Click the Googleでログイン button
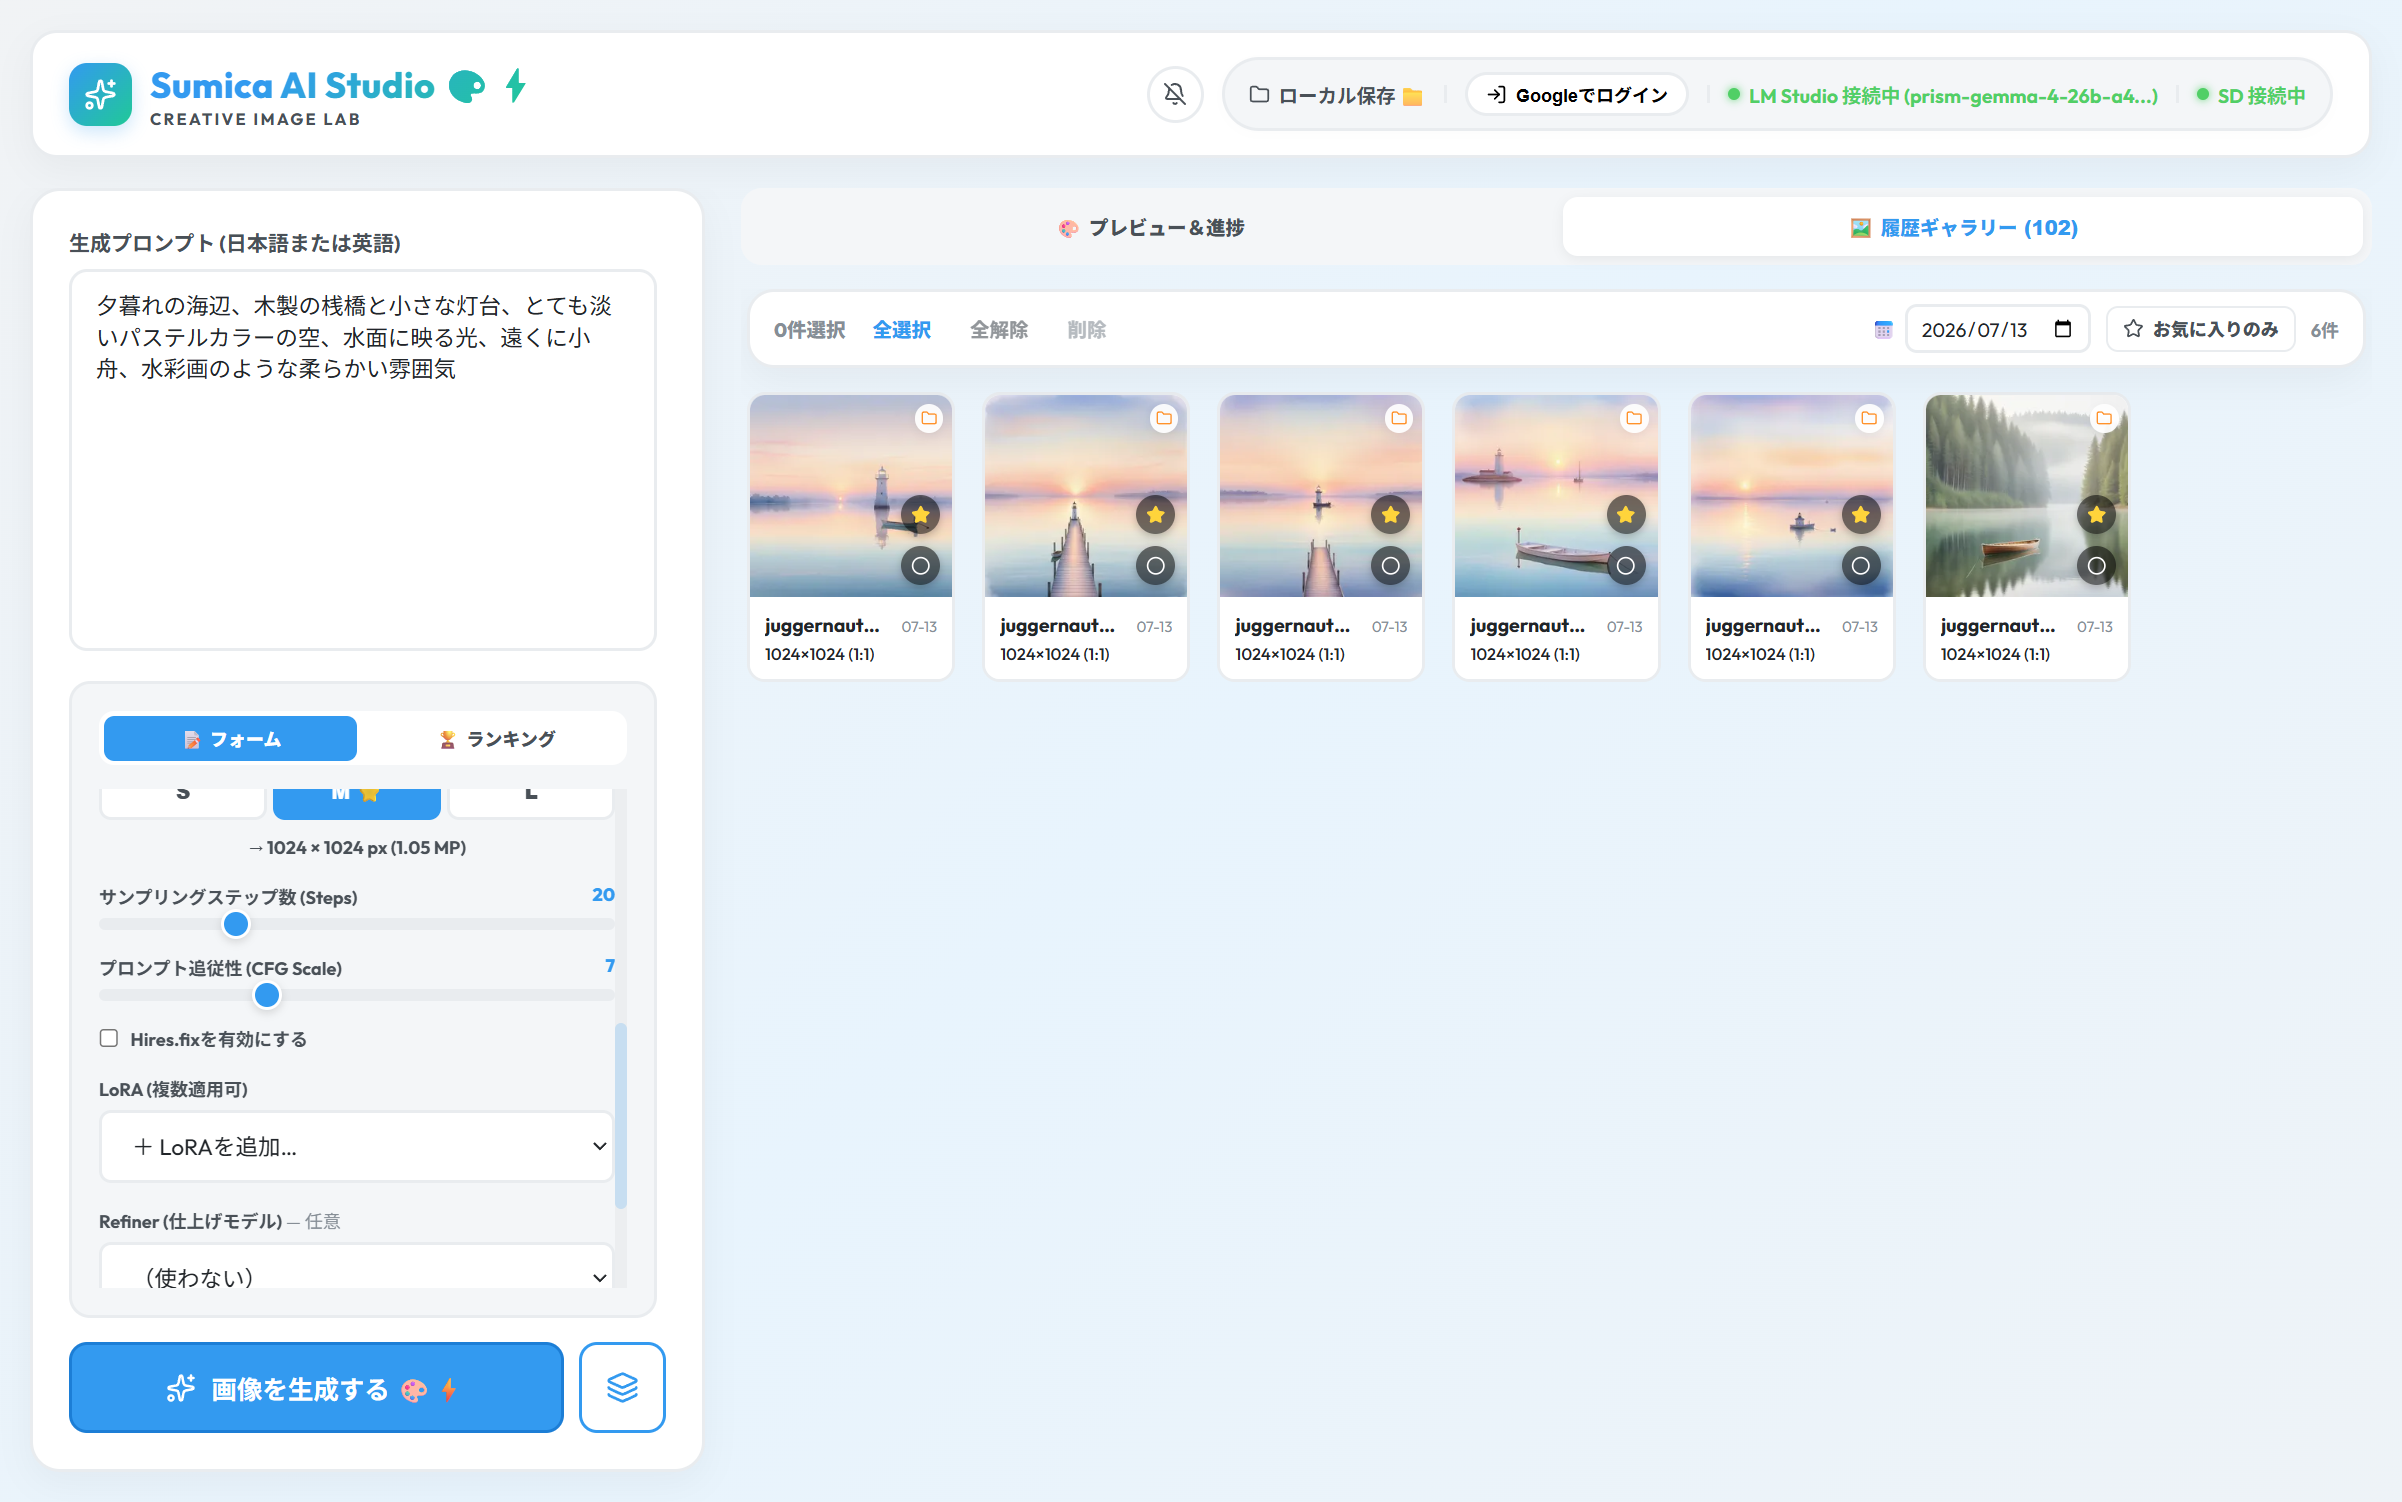The width and height of the screenshot is (2402, 1502). click(1577, 95)
